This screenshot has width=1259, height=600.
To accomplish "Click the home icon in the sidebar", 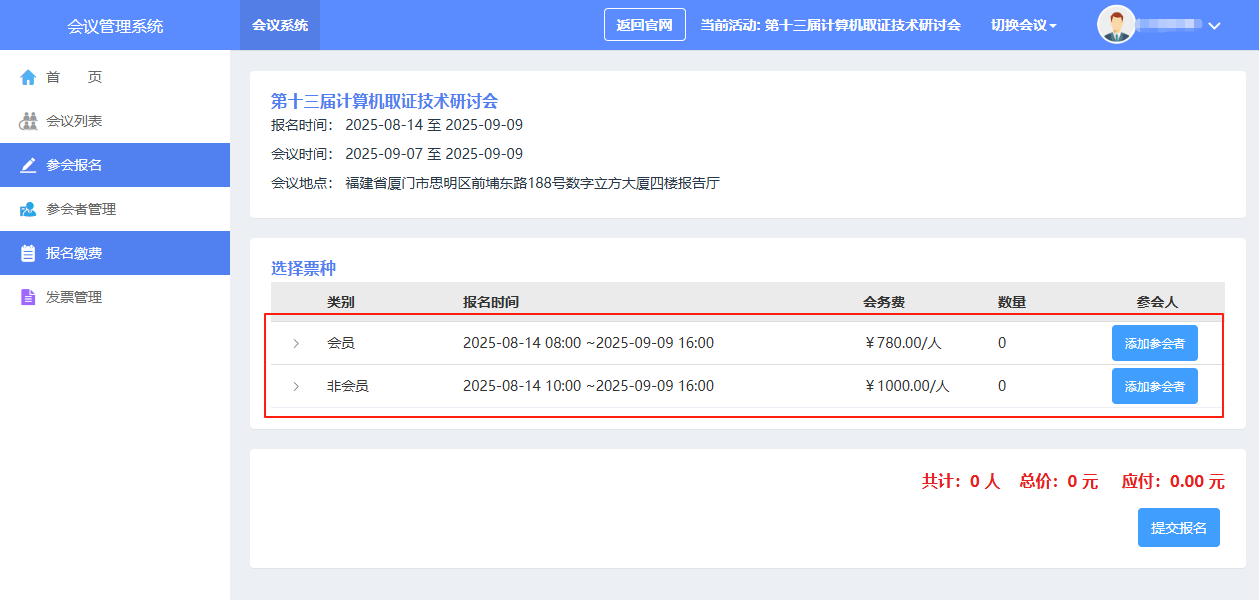I will (x=28, y=77).
